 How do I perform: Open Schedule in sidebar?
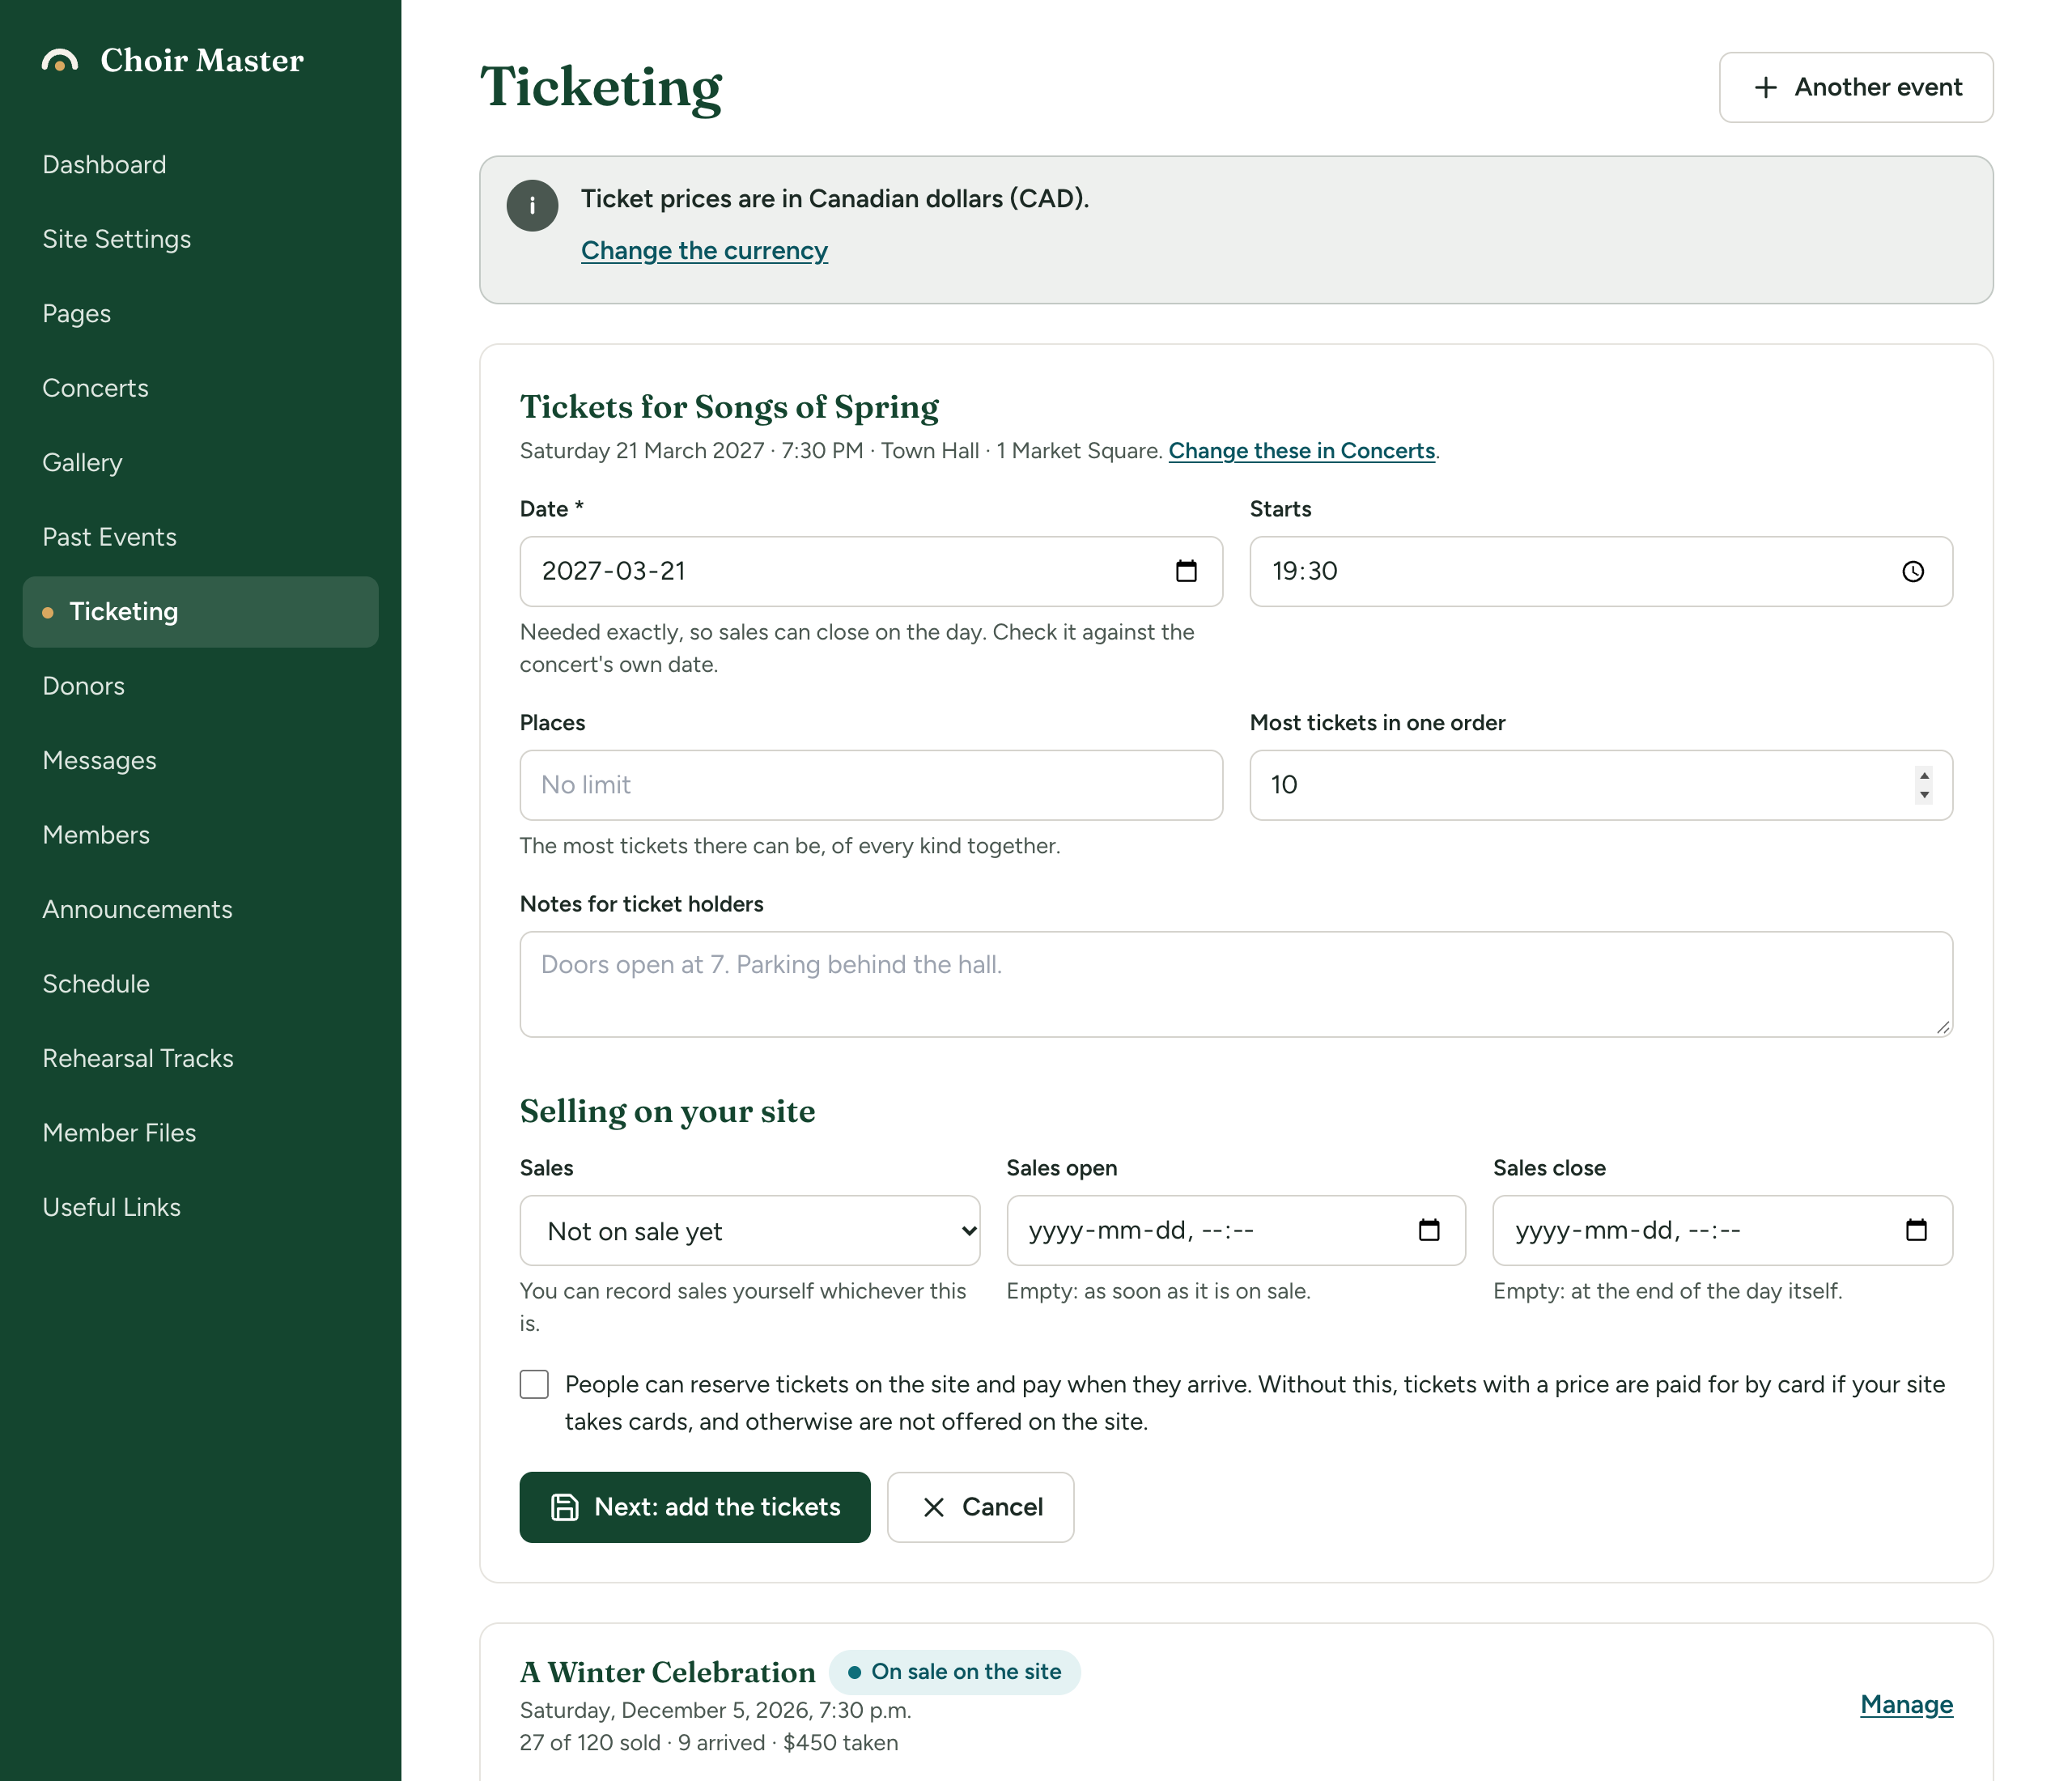point(200,984)
